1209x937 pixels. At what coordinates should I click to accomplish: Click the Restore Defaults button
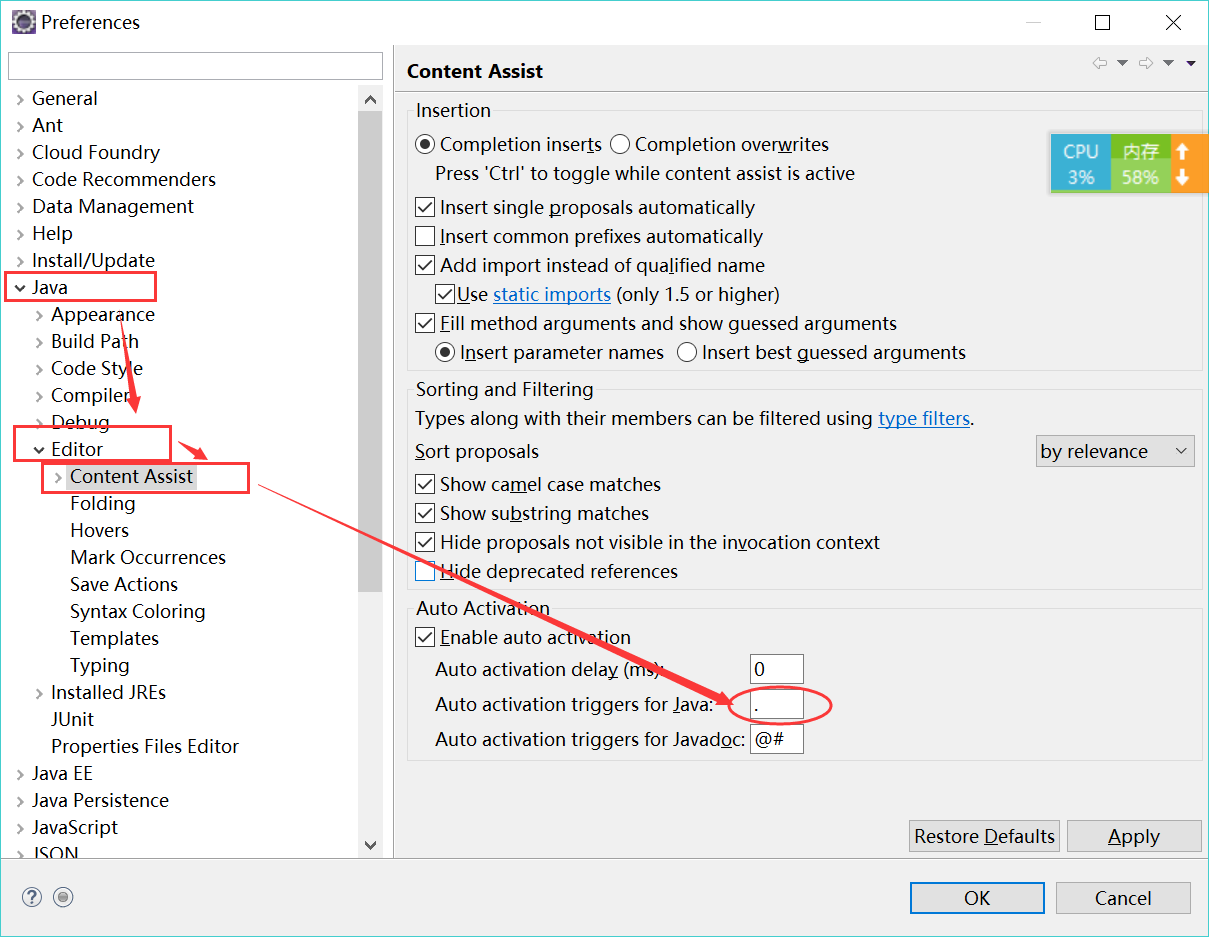tap(984, 836)
